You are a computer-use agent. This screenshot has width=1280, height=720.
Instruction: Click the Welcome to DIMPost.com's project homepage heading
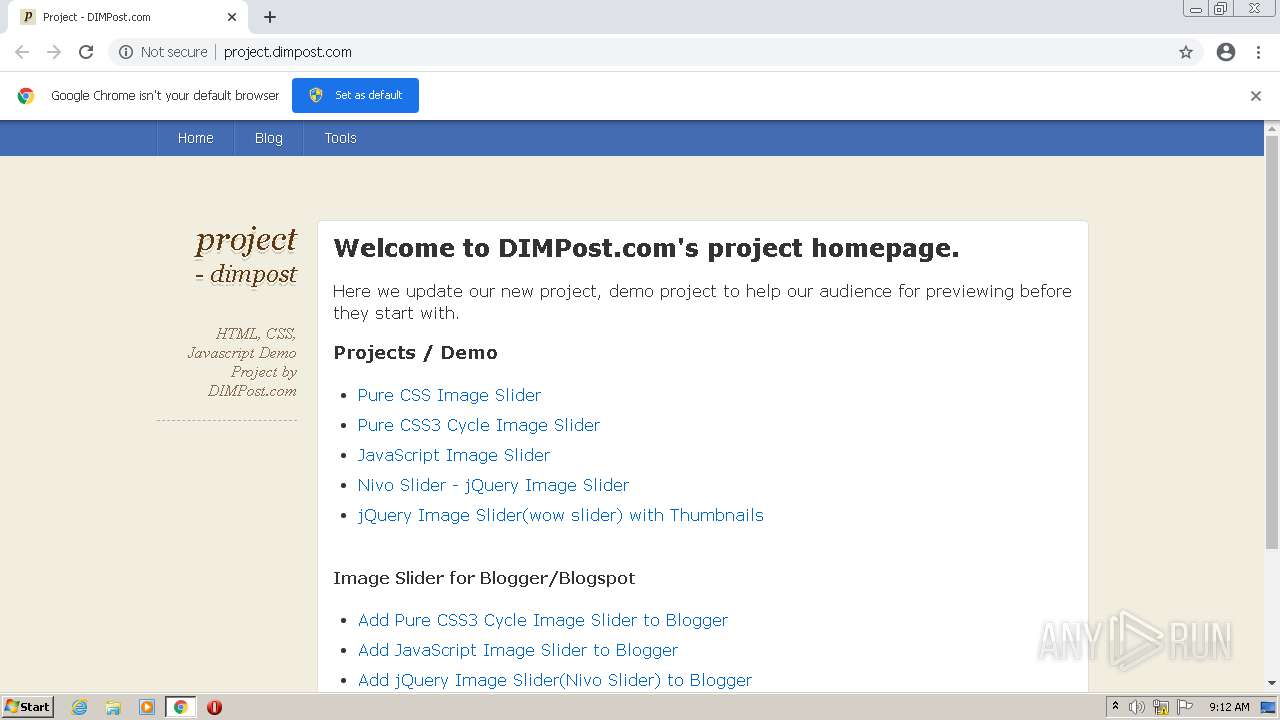646,249
